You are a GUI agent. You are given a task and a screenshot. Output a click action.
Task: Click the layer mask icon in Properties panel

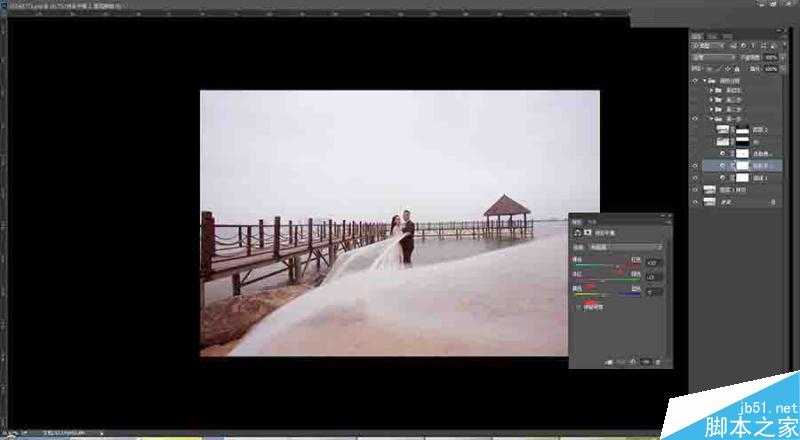(x=587, y=232)
